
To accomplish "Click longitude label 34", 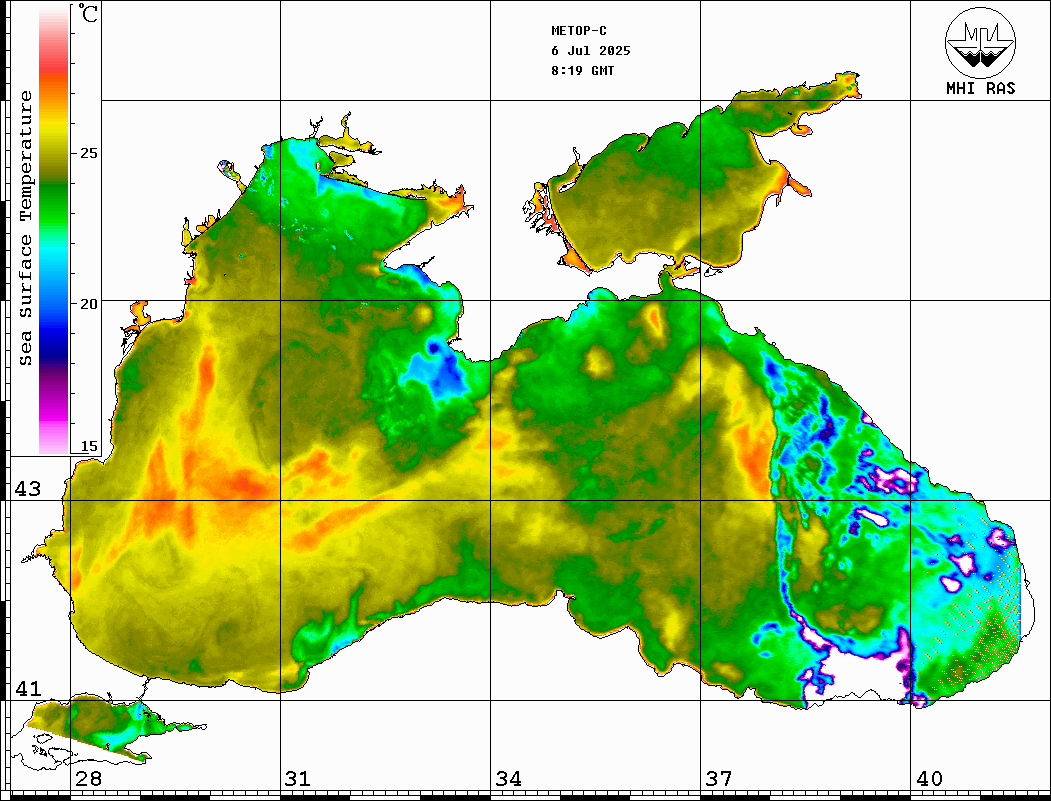I will (509, 779).
